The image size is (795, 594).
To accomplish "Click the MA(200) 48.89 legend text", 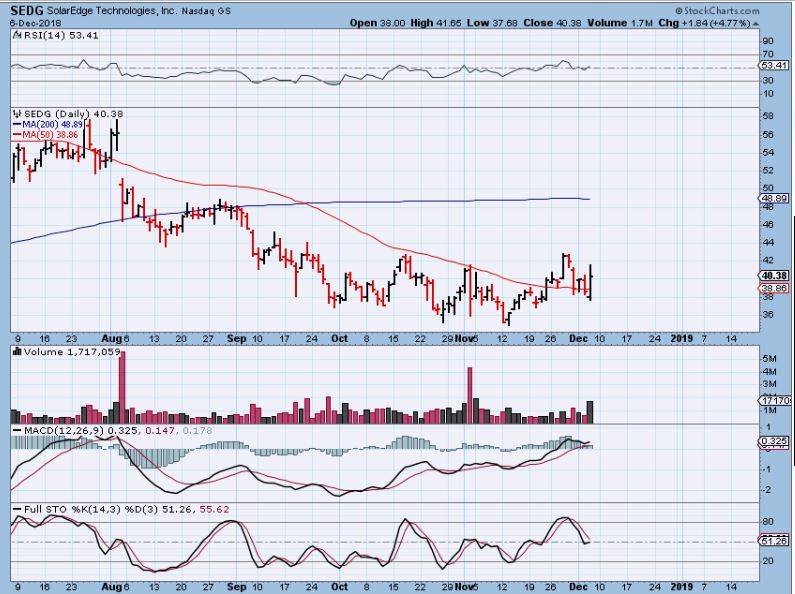I will [x=52, y=124].
